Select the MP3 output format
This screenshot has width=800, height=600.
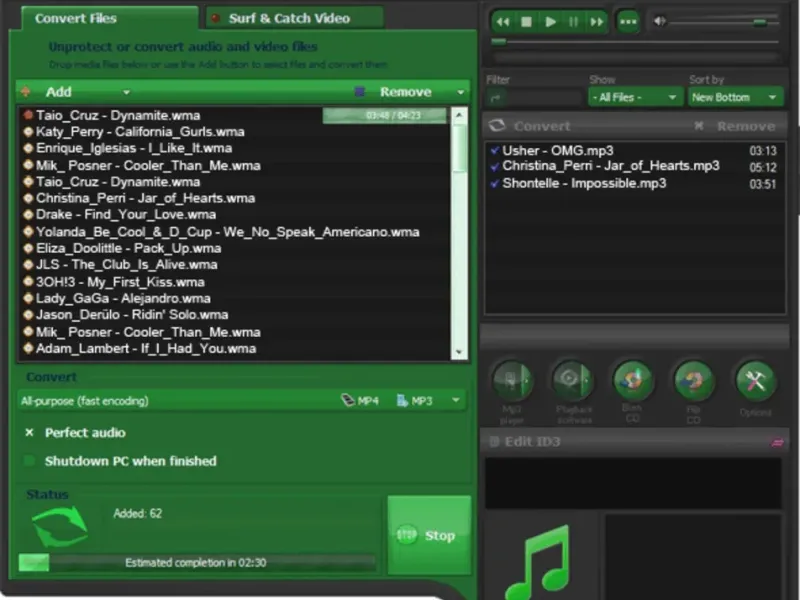[414, 401]
